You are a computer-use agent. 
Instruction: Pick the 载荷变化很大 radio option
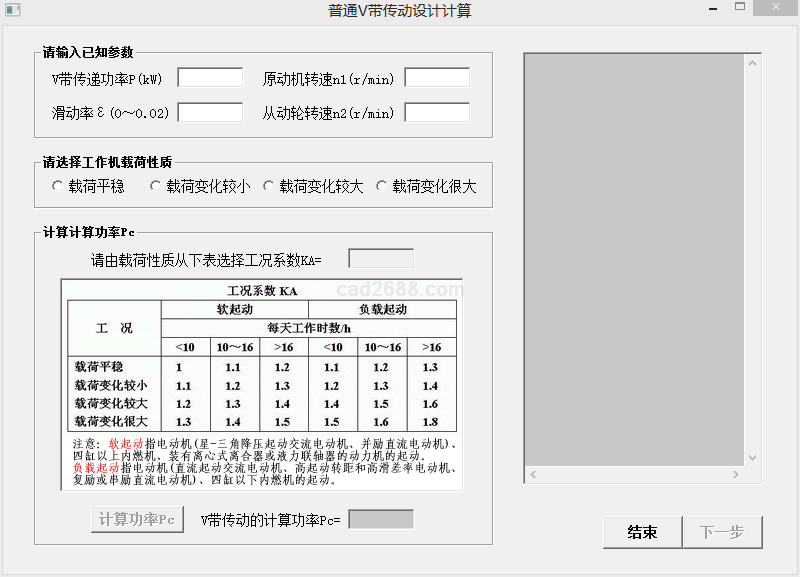(x=382, y=186)
